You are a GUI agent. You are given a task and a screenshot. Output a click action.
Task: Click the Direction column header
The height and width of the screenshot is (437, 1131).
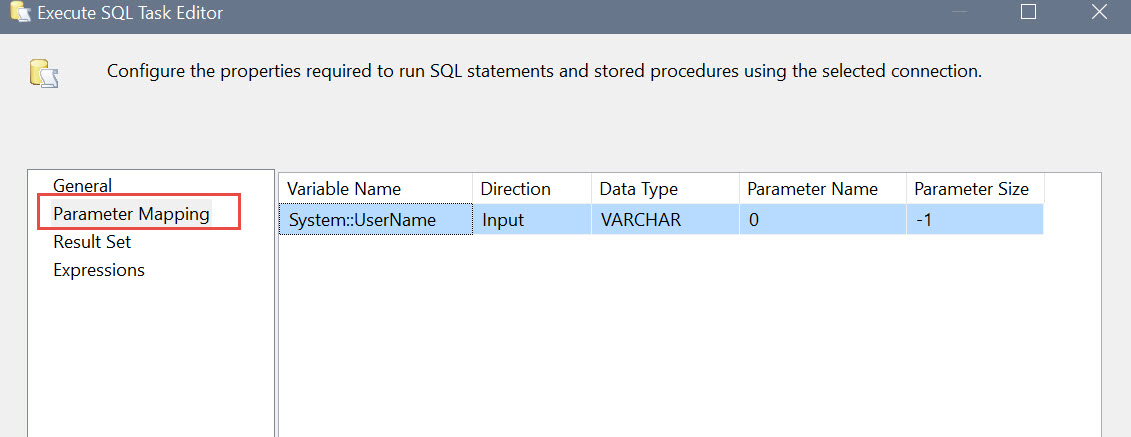pos(532,189)
